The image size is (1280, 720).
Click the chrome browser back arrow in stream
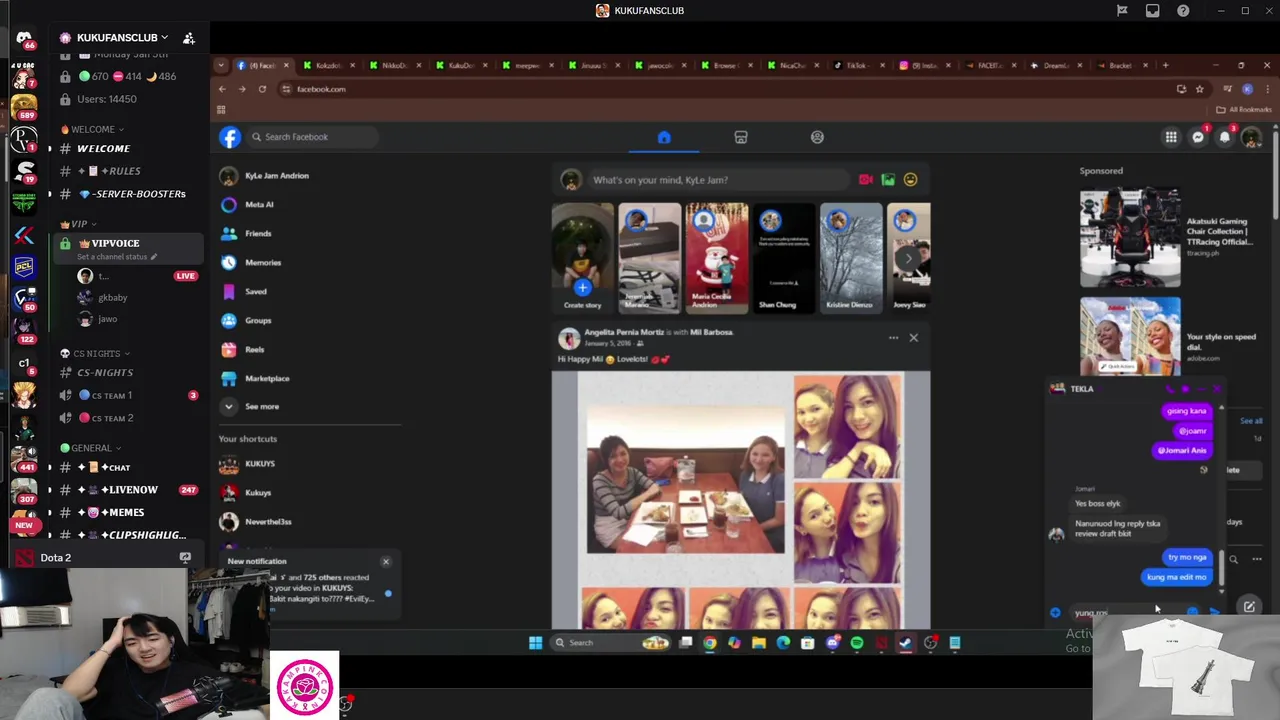222,89
